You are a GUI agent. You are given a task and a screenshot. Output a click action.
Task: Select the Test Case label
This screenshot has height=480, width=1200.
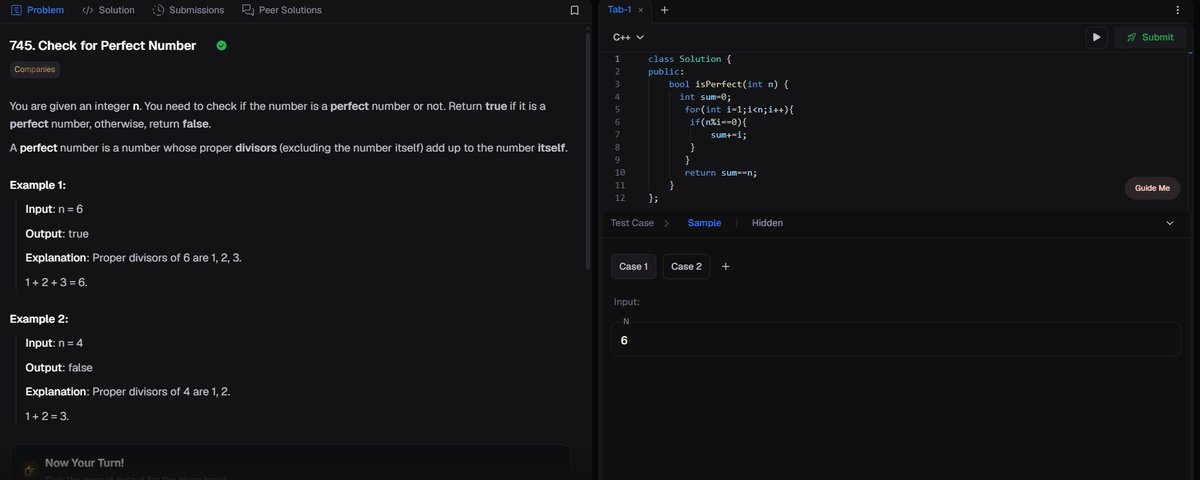click(632, 223)
